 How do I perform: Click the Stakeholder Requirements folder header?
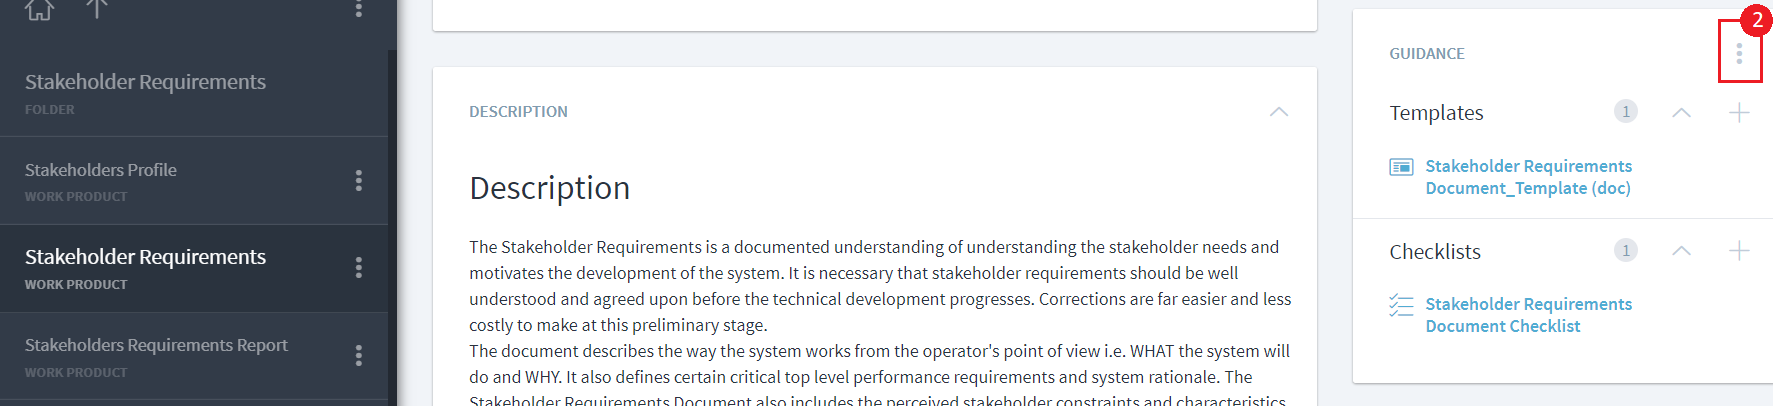click(145, 83)
